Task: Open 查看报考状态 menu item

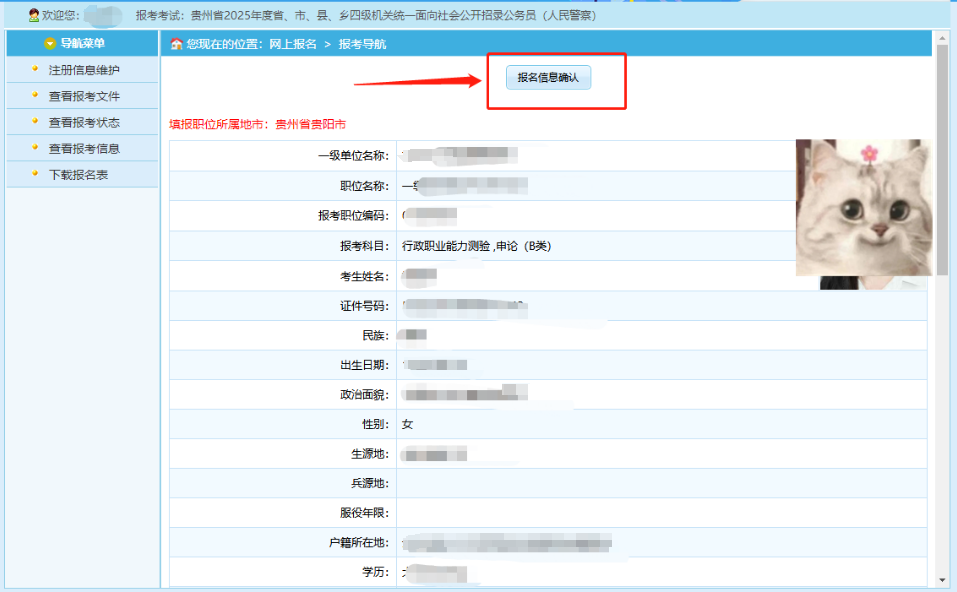Action: pos(84,123)
